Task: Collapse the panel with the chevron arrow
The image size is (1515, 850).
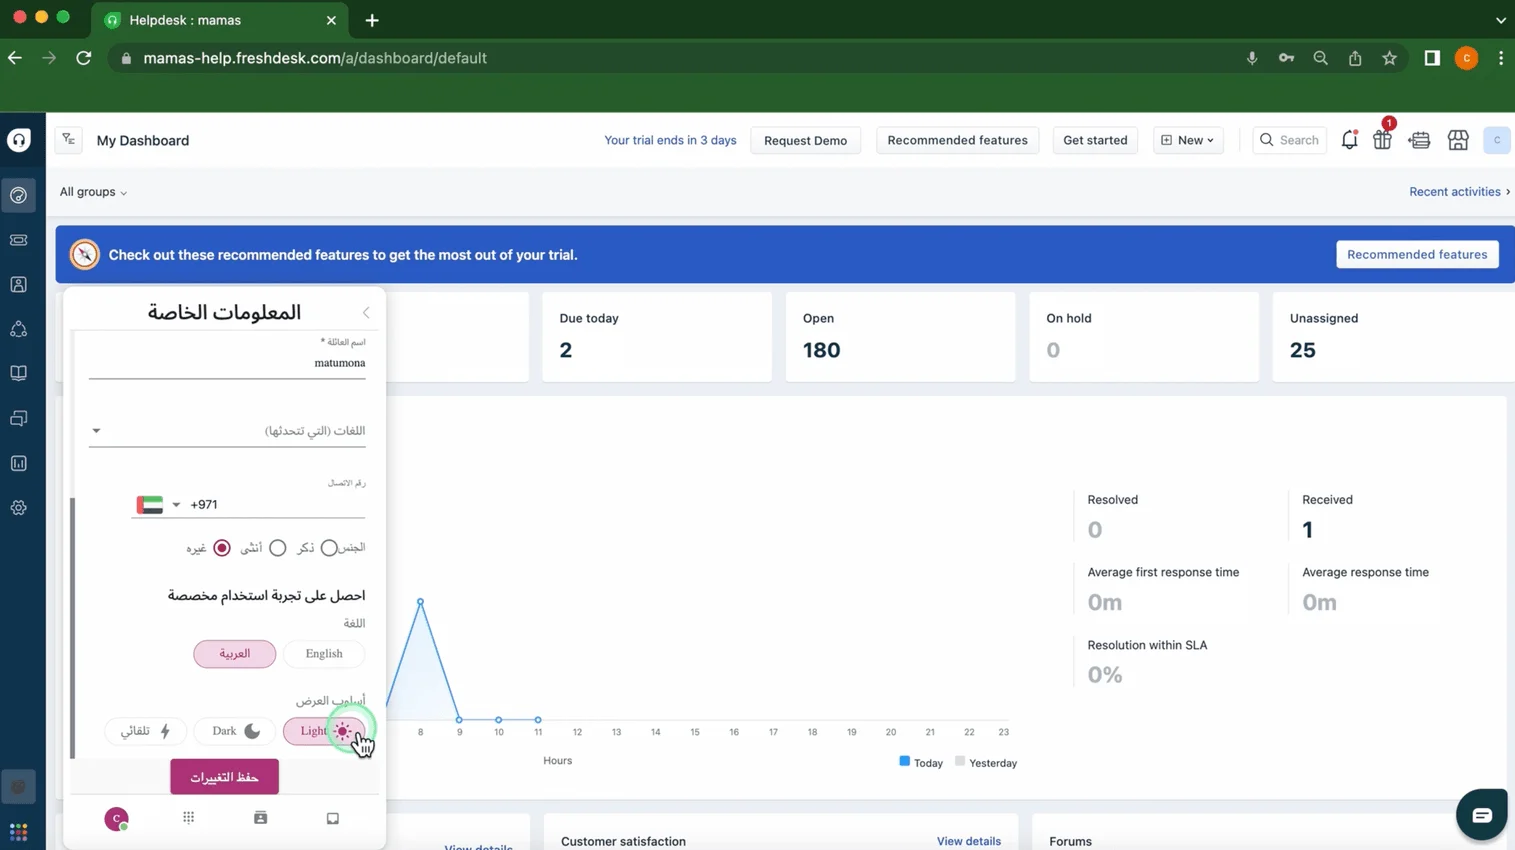Action: click(366, 313)
